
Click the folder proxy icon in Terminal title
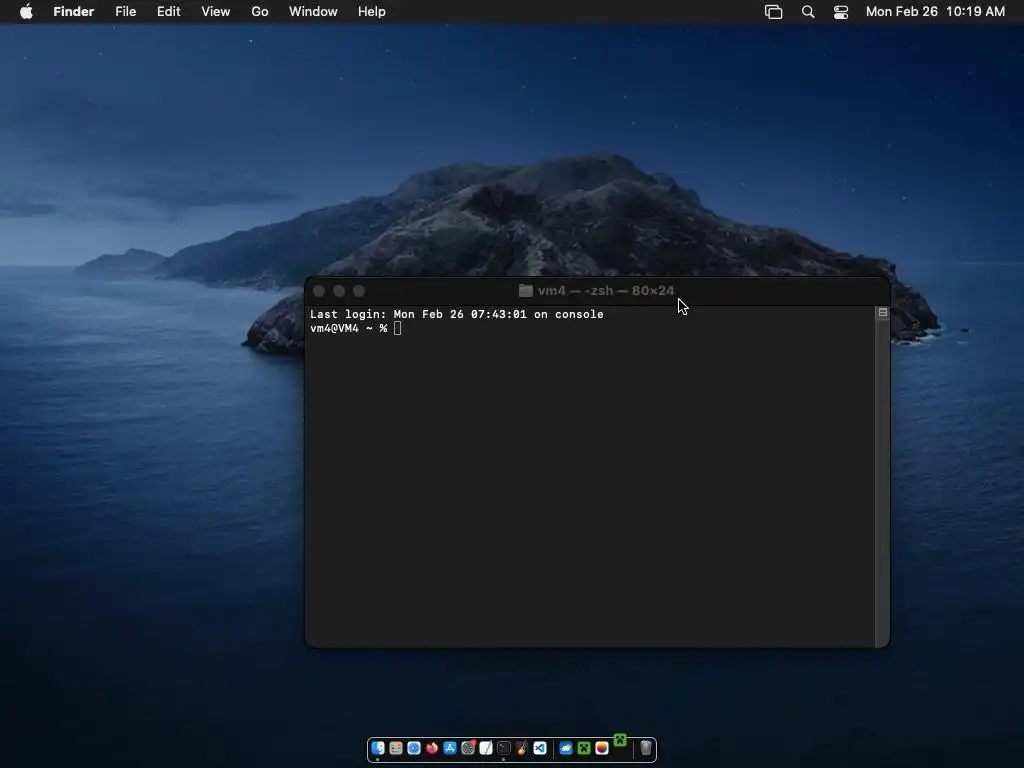[x=526, y=291]
